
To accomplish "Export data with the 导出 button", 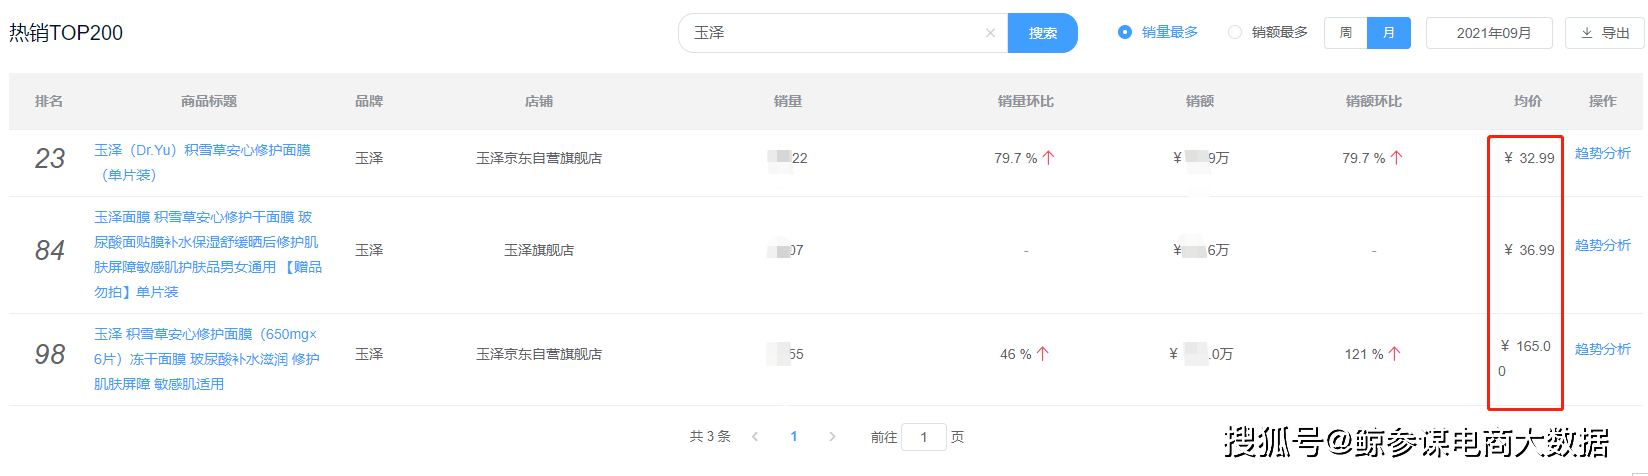I will (x=1605, y=33).
